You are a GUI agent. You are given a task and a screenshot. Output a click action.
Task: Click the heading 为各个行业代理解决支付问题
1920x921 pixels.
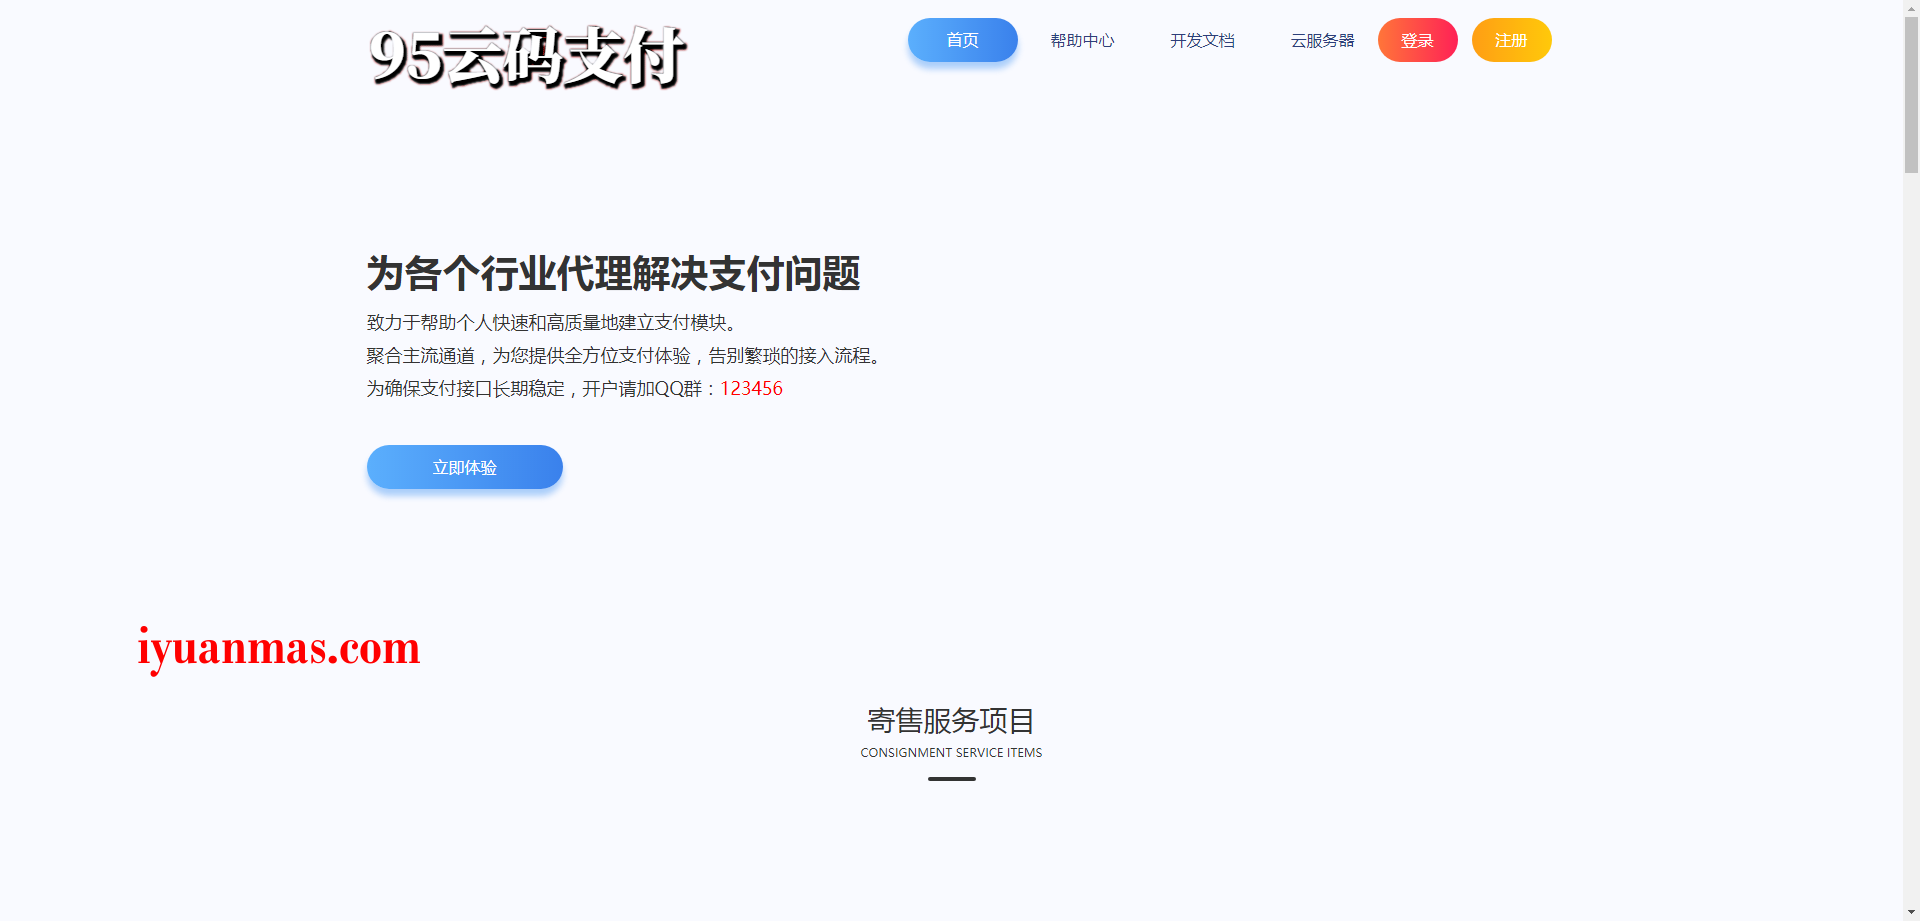(613, 273)
